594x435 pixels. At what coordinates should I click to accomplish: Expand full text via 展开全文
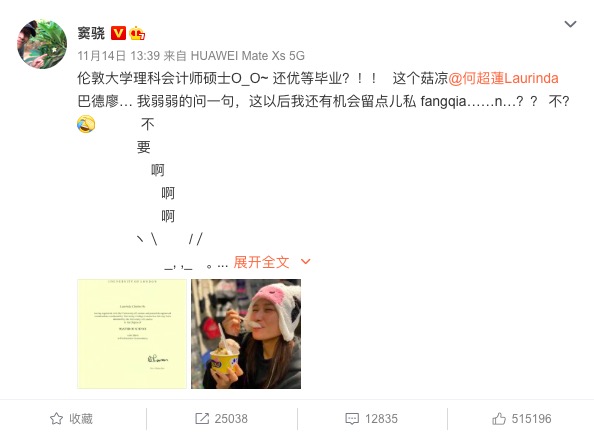[x=261, y=262]
